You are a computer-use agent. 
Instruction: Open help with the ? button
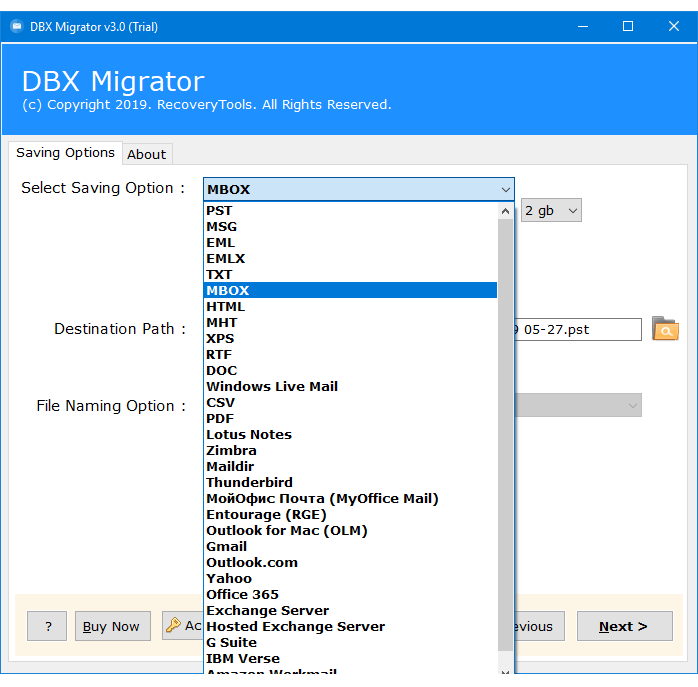point(47,626)
